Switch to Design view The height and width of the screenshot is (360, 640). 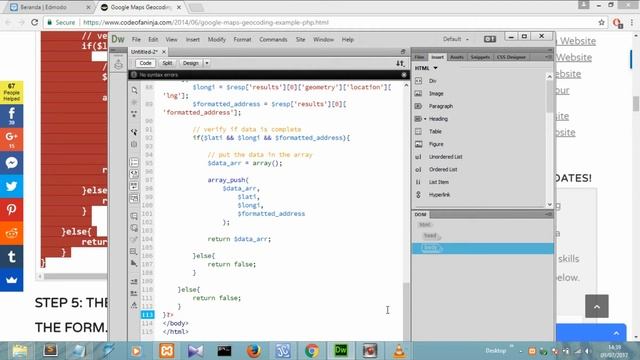point(190,63)
